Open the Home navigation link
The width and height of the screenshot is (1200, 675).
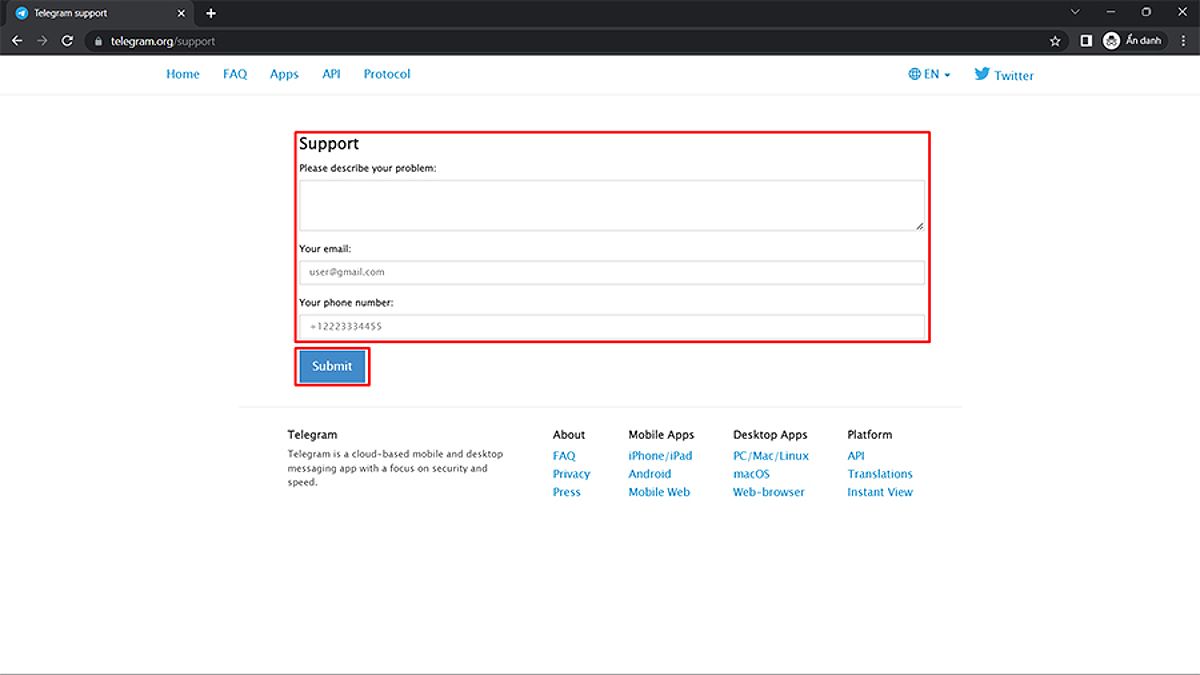click(183, 74)
